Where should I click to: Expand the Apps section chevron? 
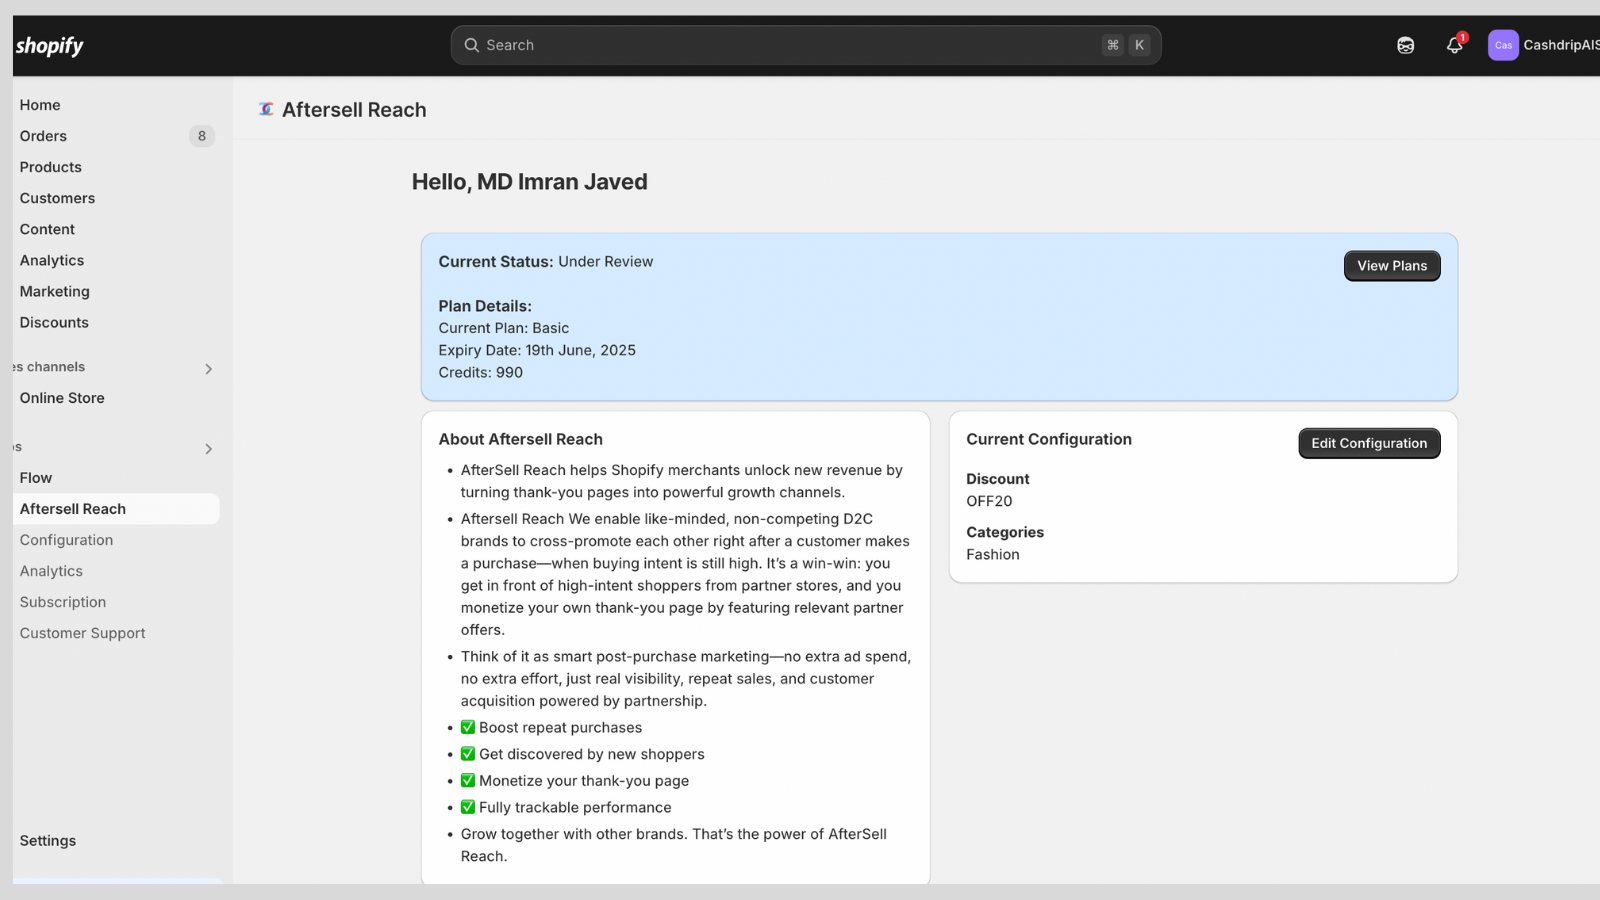[x=208, y=449]
